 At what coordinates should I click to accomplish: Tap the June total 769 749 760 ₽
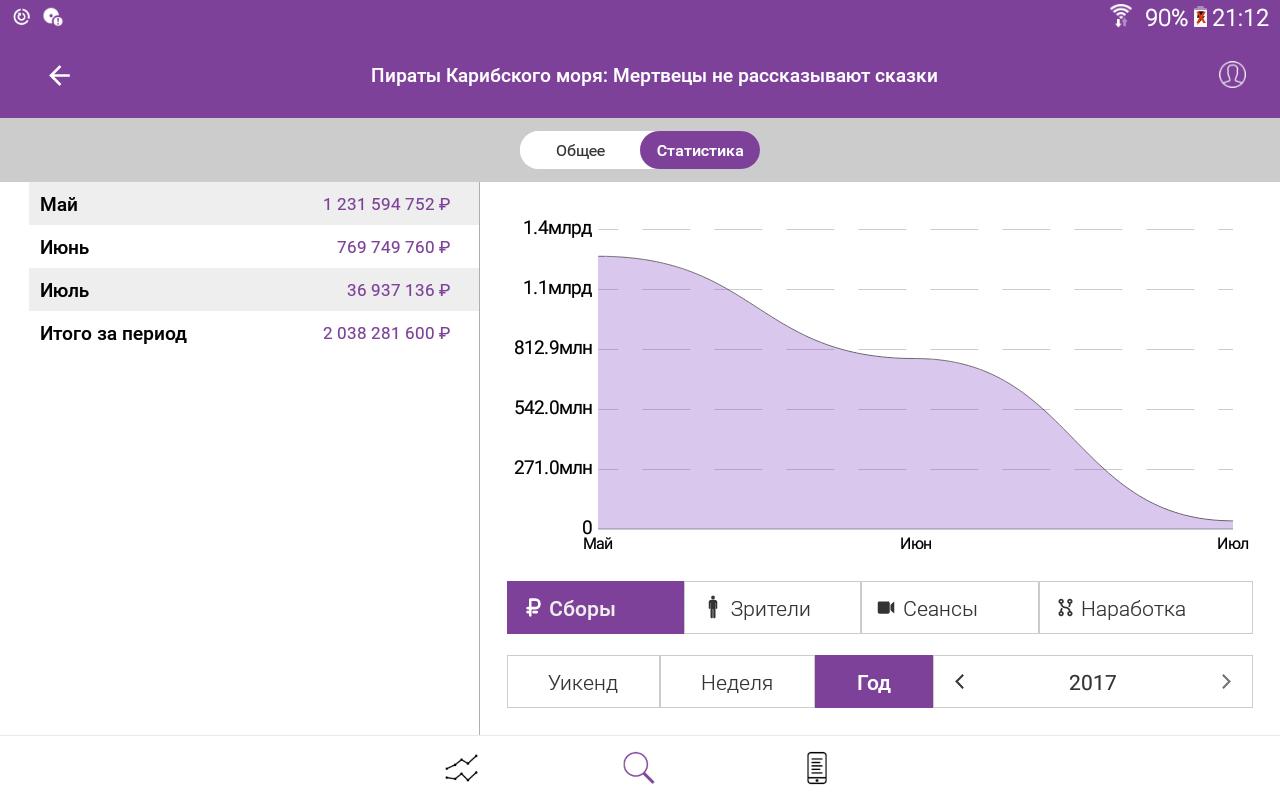point(393,247)
